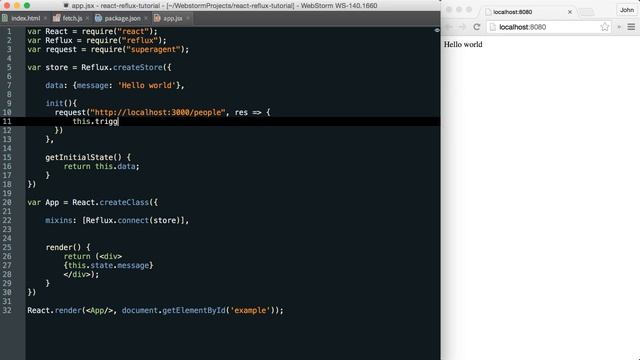Viewport: 640px width, 360px height.
Task: Click 'getInitialState()' in the code
Action: pos(83,157)
